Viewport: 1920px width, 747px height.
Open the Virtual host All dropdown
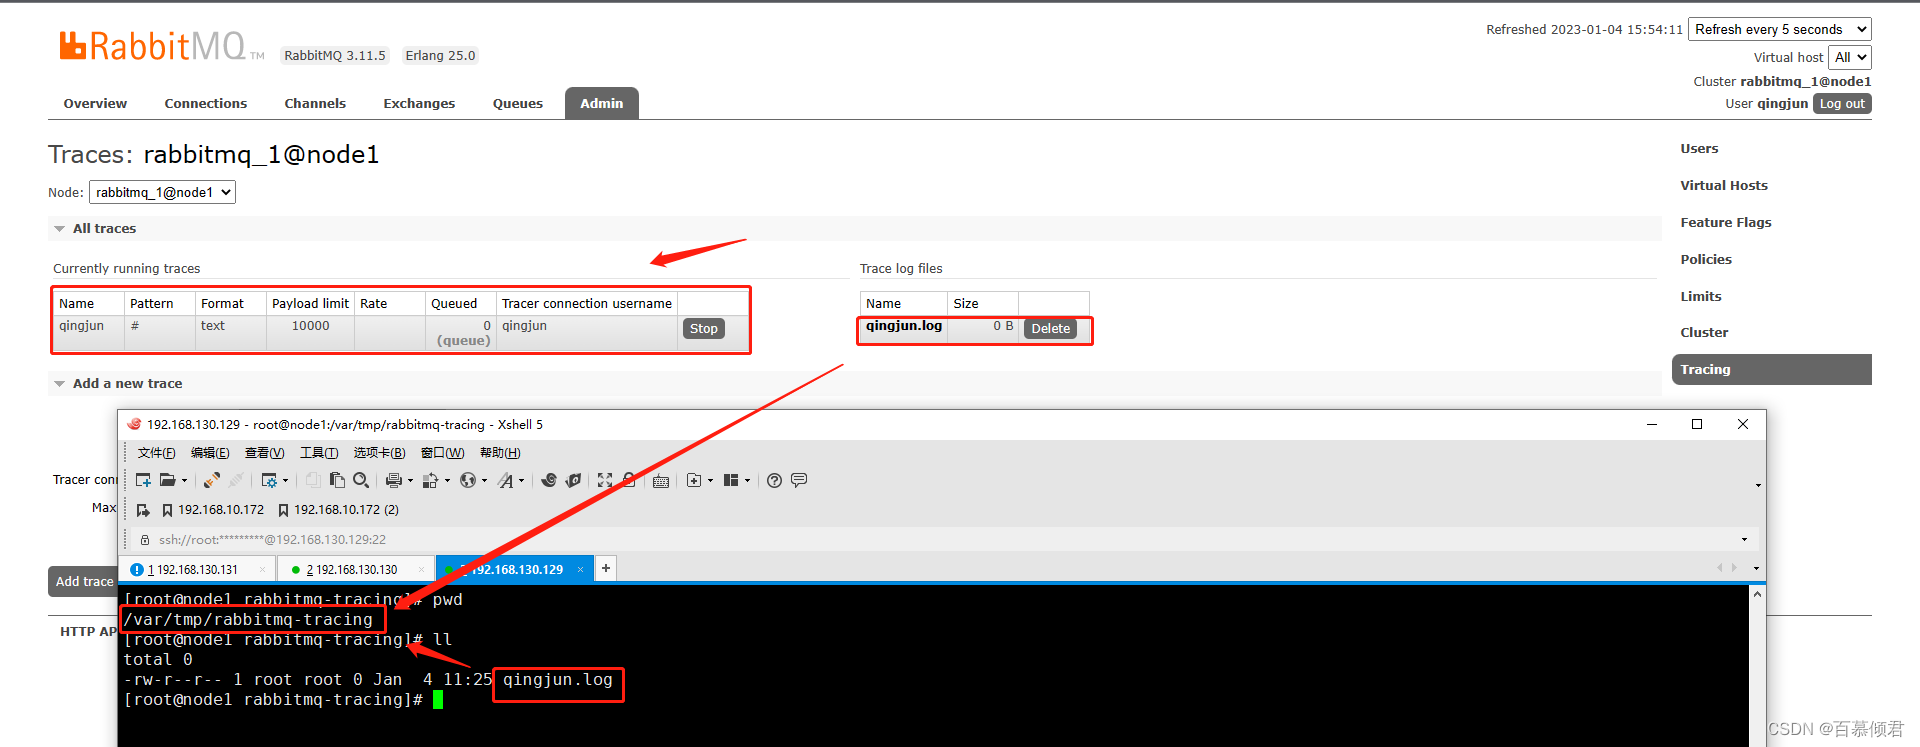click(1849, 57)
